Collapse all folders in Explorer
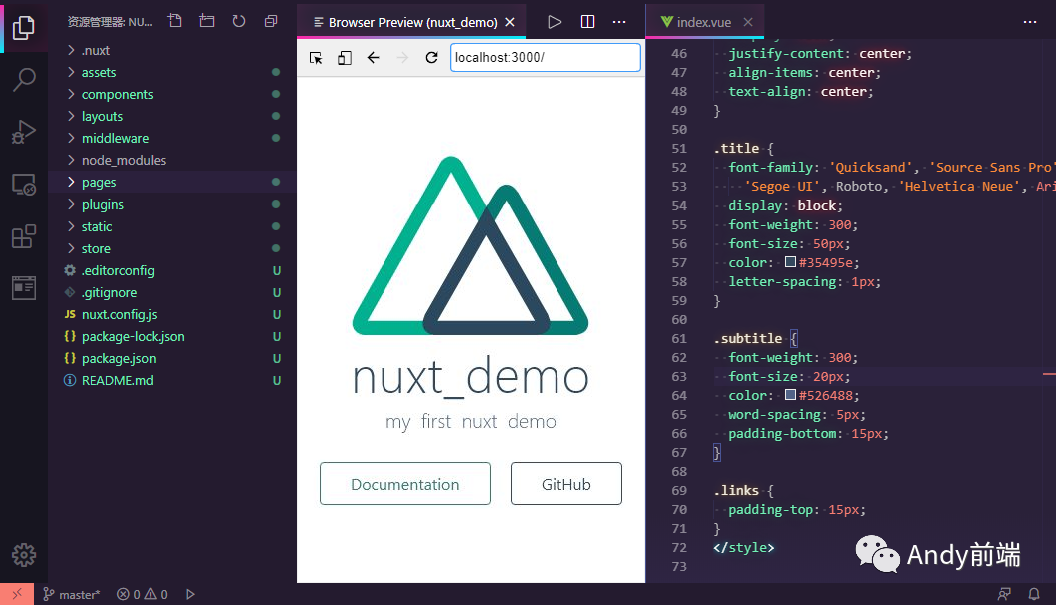1056x605 pixels. [271, 22]
